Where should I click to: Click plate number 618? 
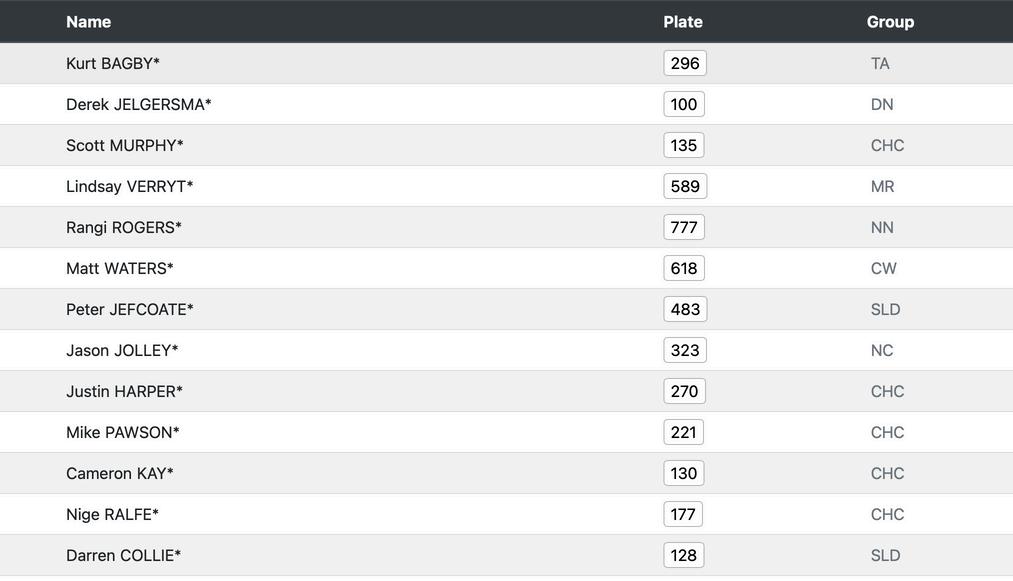coord(684,268)
